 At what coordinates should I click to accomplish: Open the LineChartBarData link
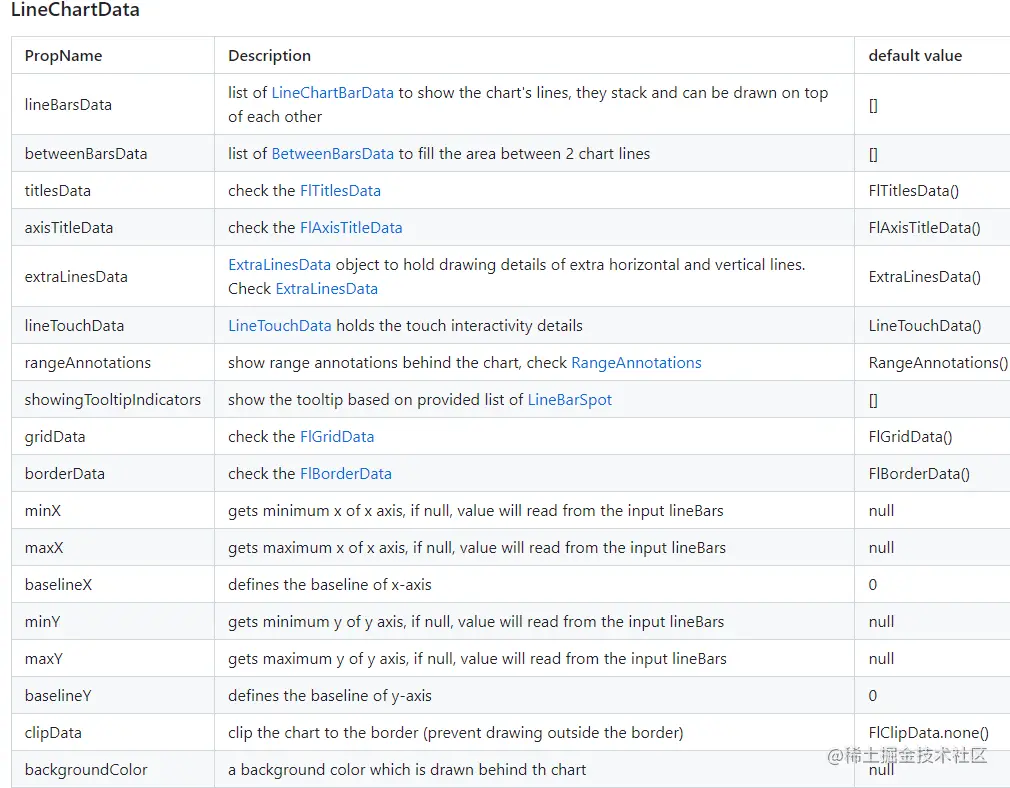333,93
